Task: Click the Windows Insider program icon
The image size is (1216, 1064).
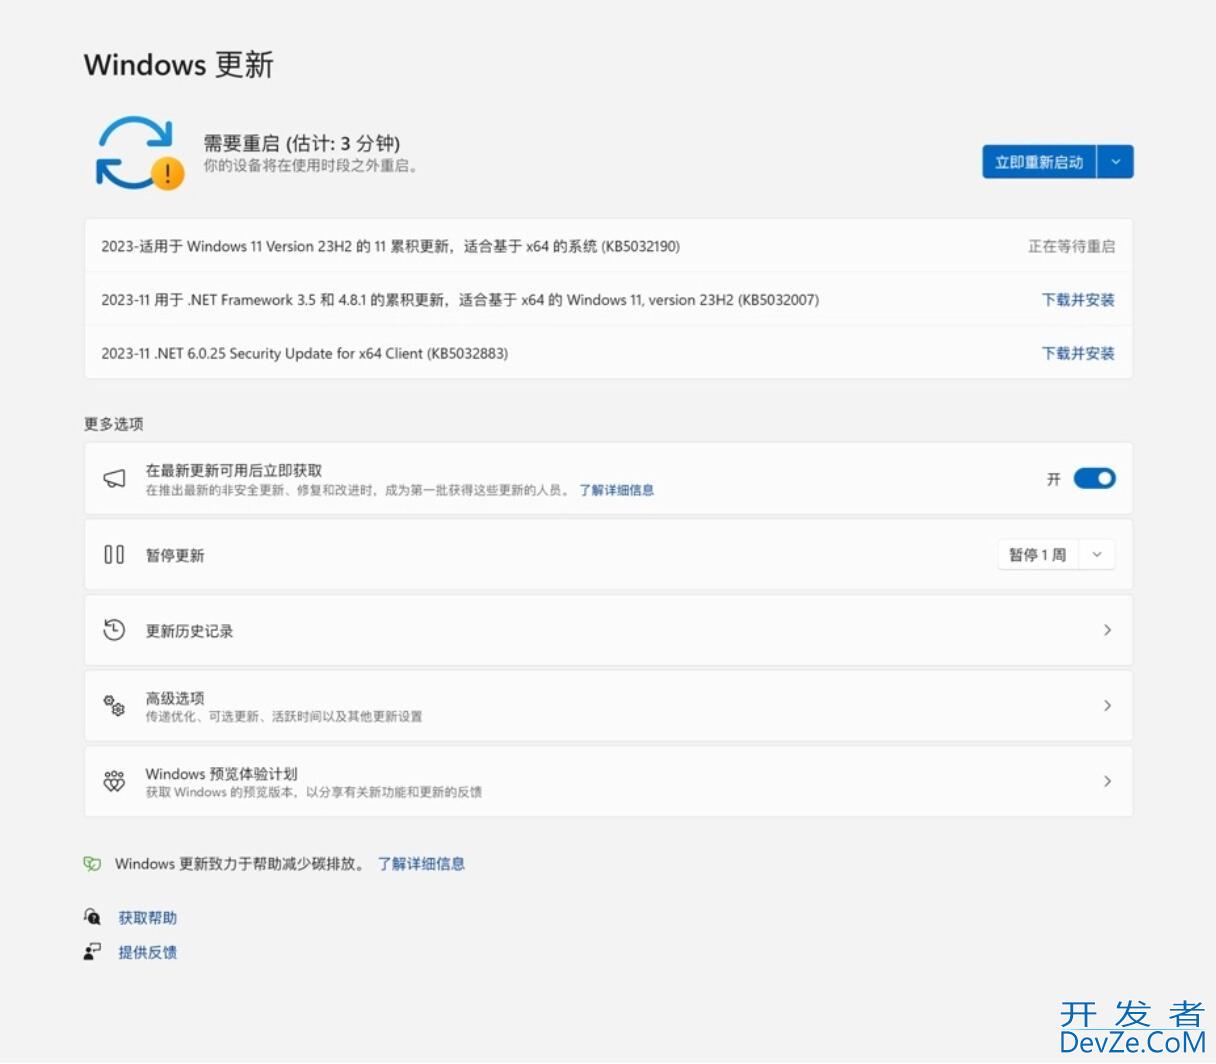Action: [x=114, y=781]
